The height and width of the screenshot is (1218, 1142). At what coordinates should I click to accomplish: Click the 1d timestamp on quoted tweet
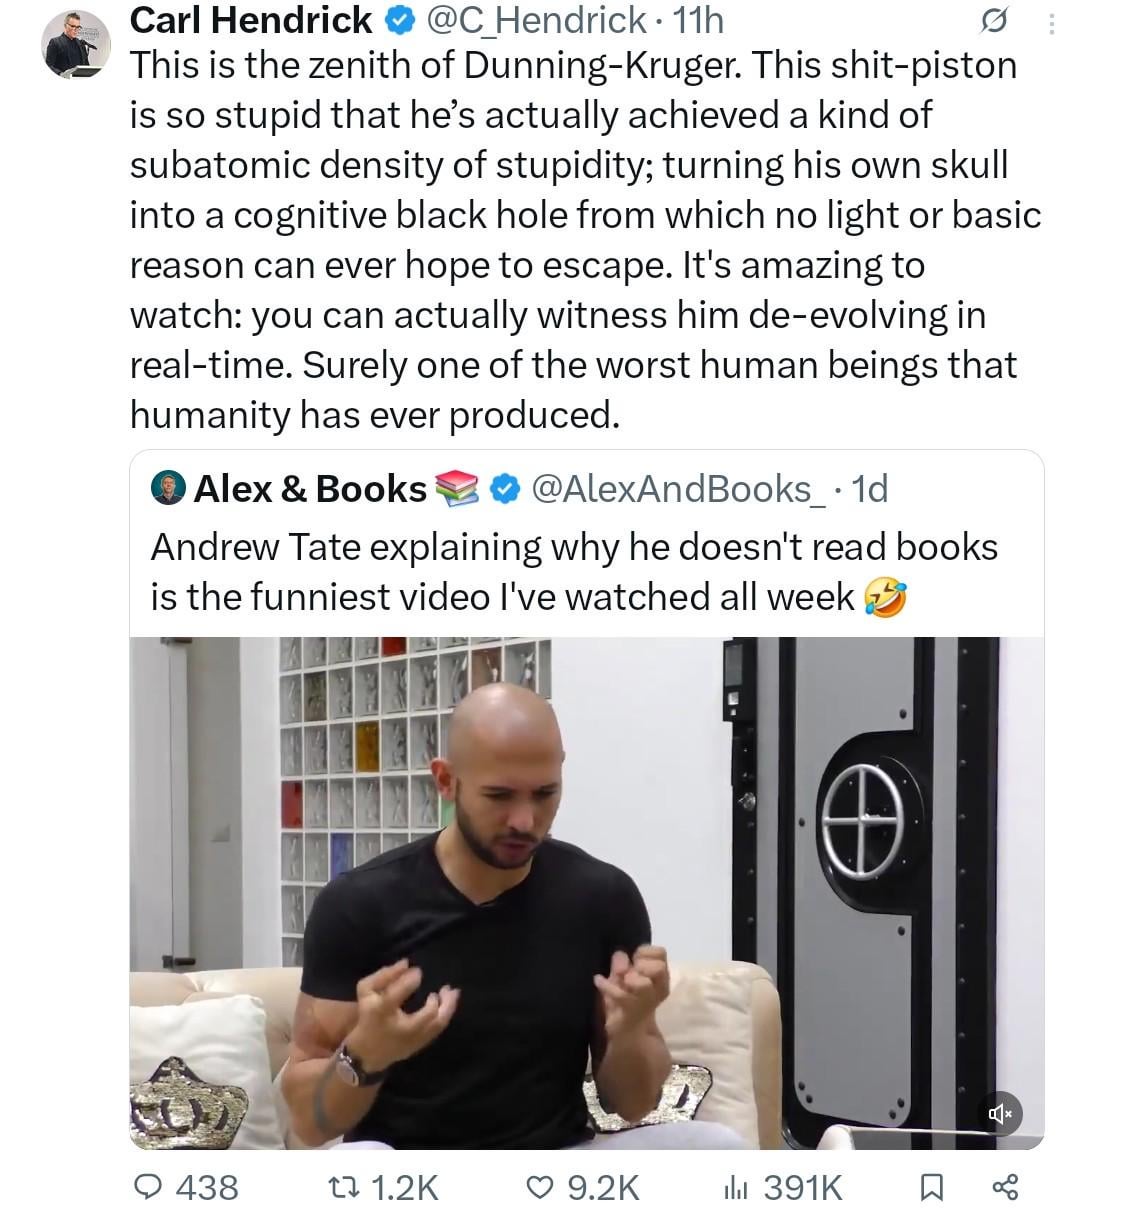(x=869, y=488)
